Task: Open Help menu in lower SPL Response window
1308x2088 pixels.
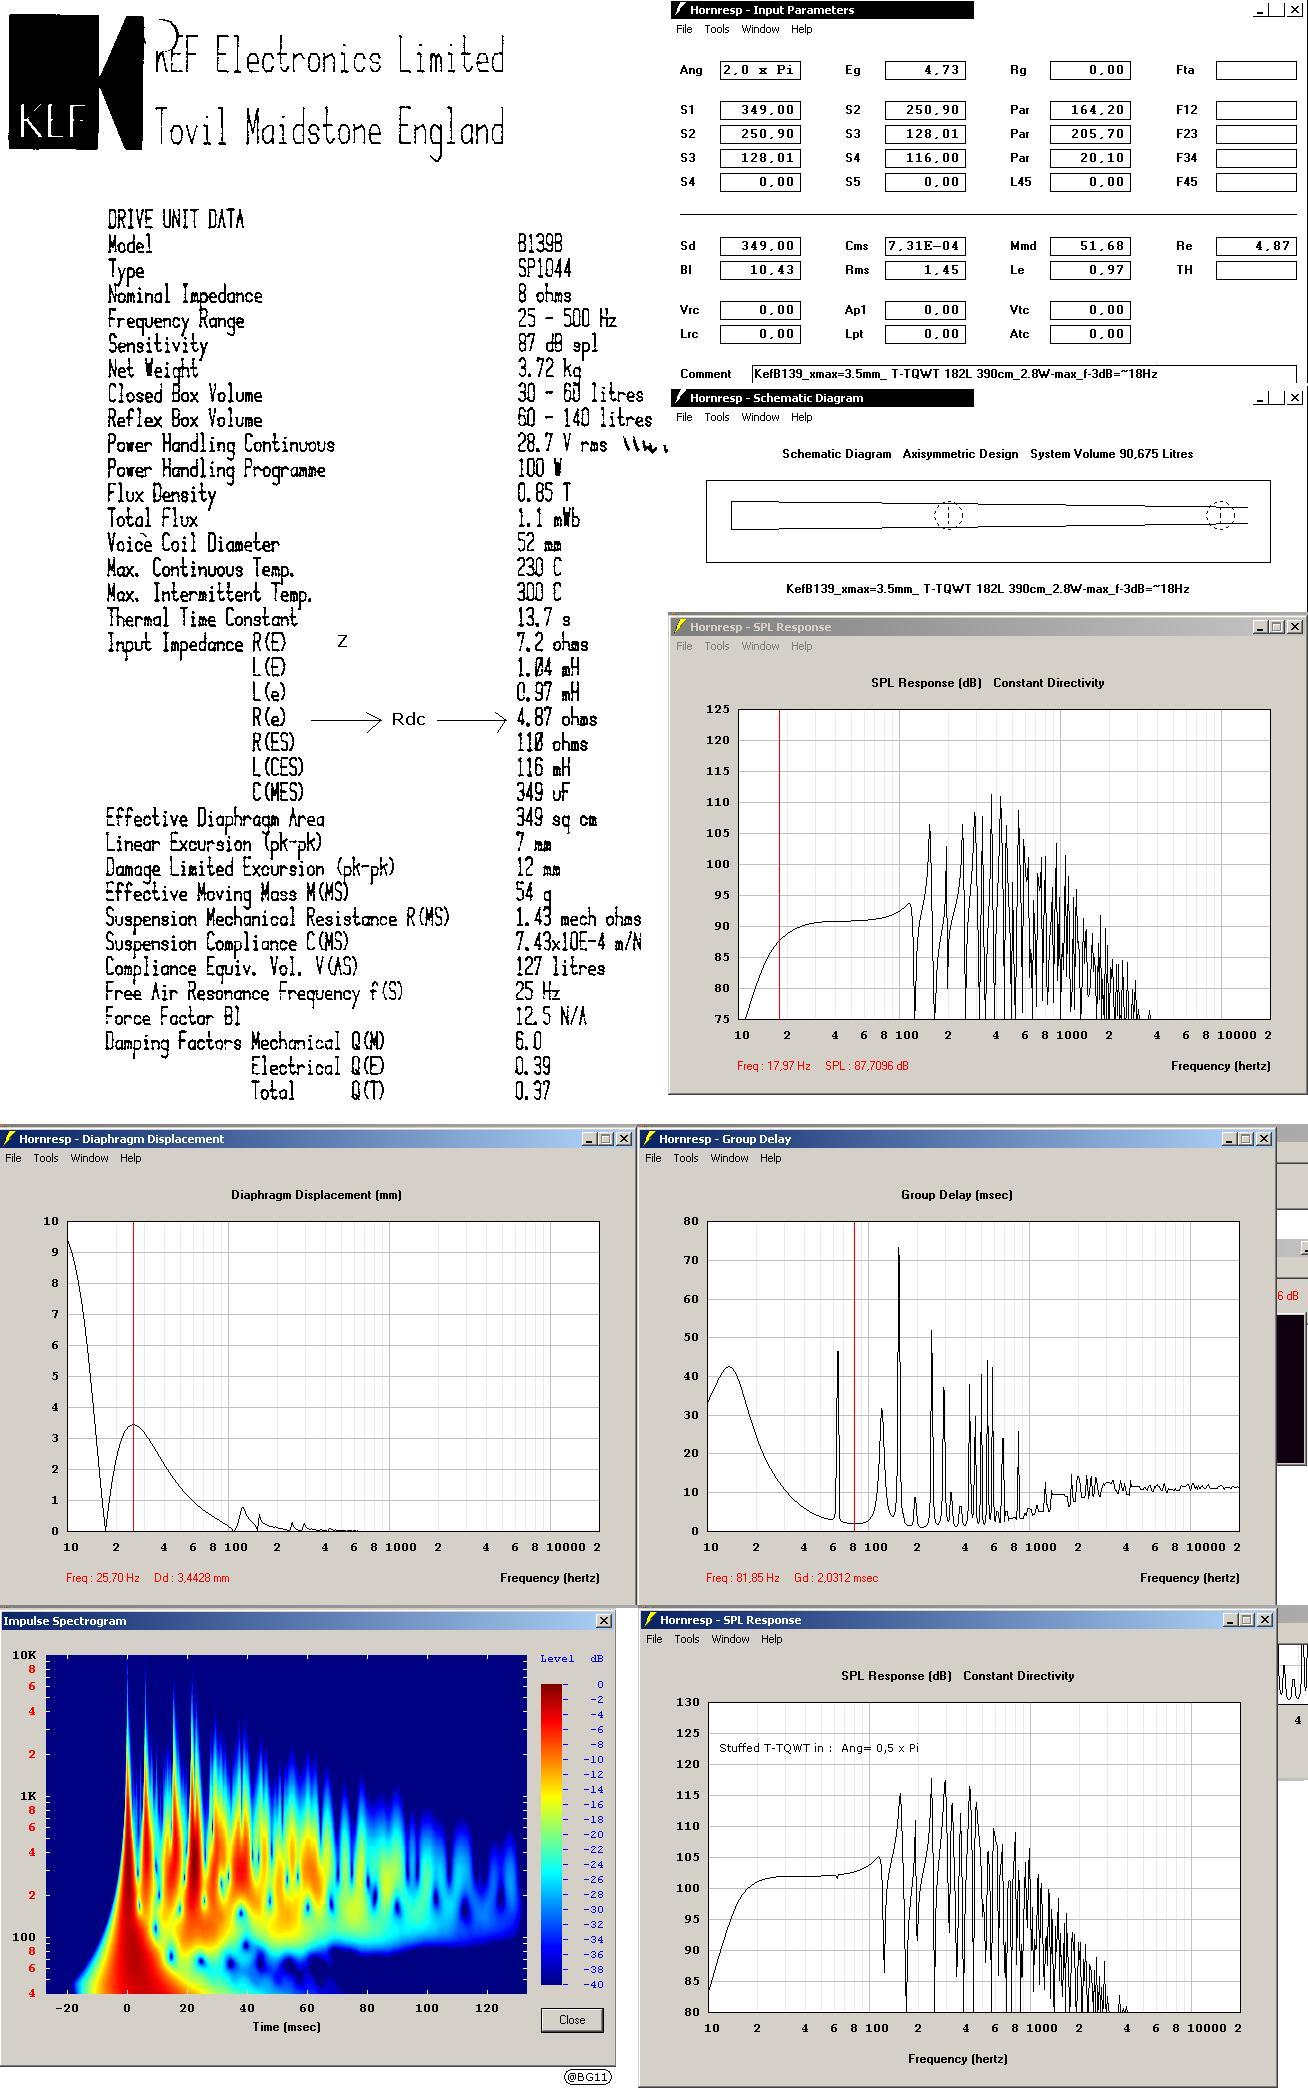Action: point(771,1639)
